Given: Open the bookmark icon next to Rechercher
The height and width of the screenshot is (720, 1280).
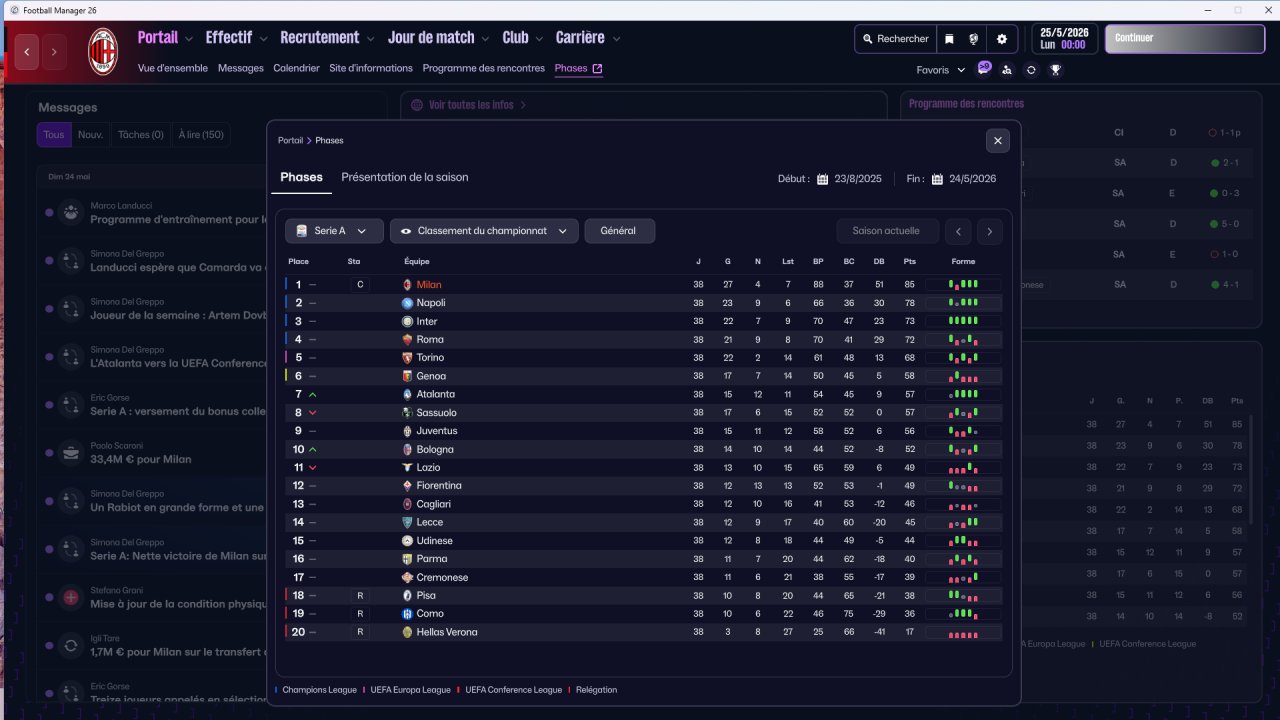Looking at the screenshot, I should pos(949,39).
